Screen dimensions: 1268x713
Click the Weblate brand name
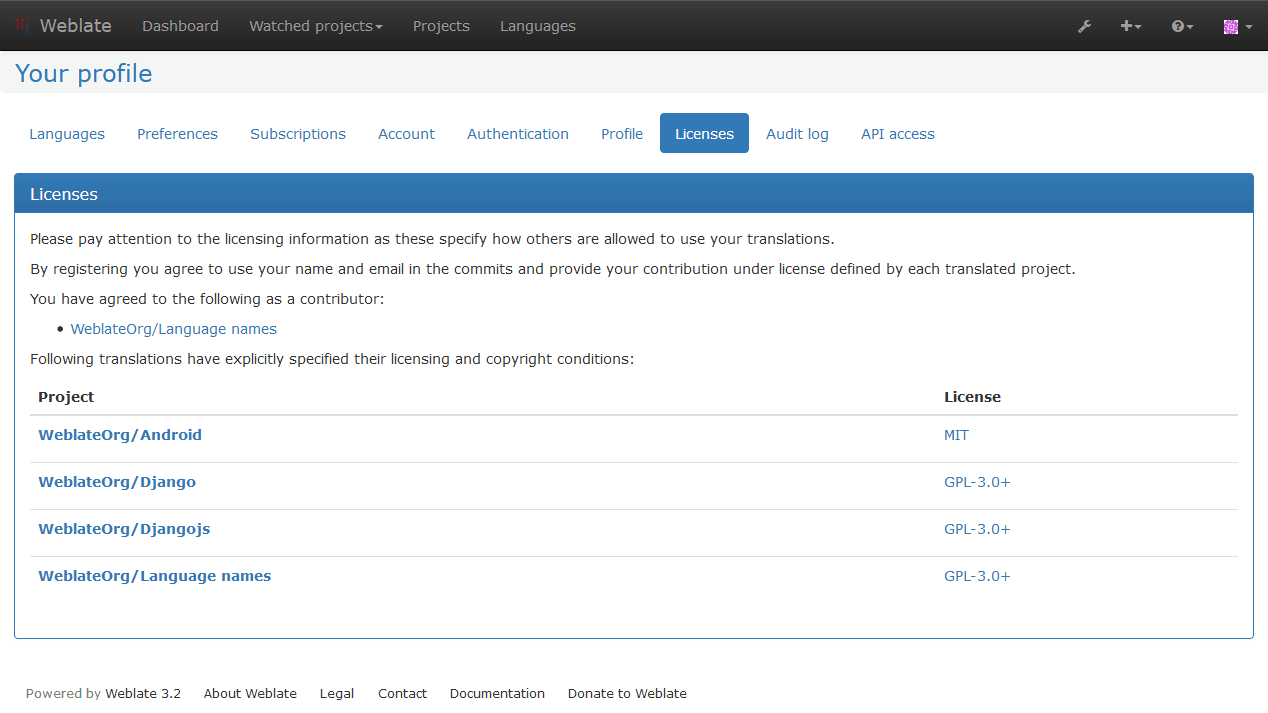[76, 26]
